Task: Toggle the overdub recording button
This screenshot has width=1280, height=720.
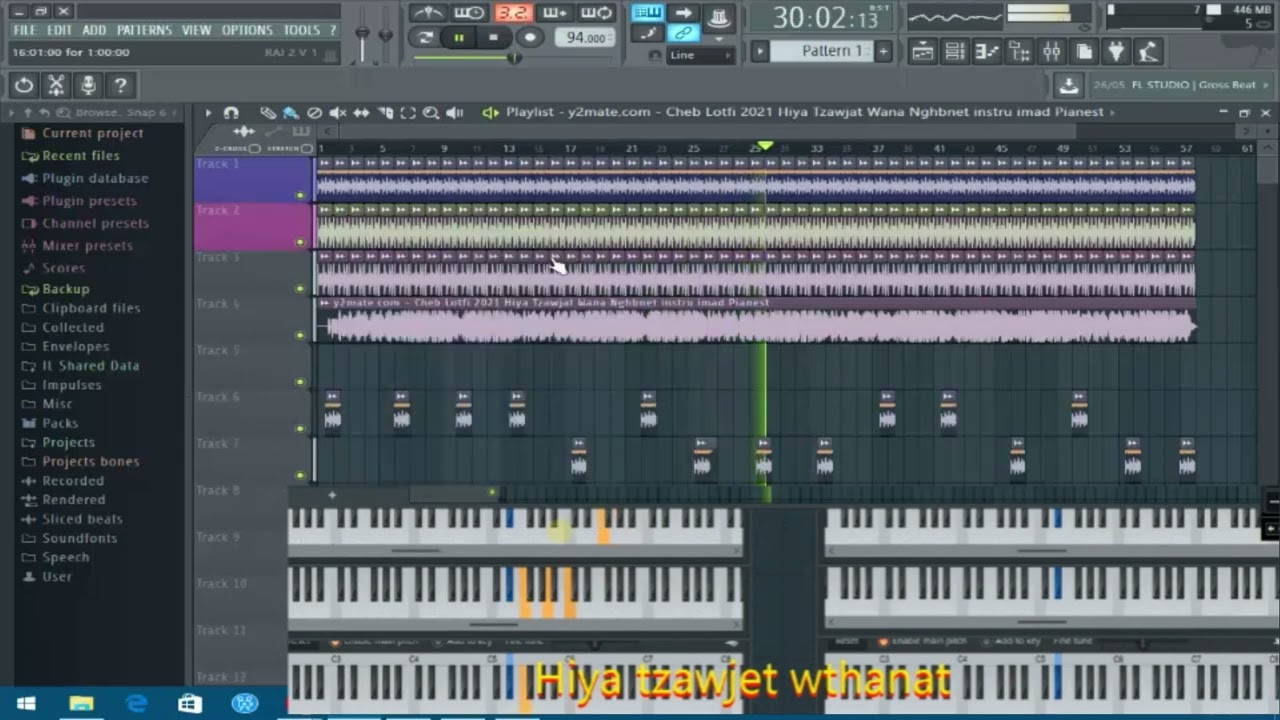Action: click(x=555, y=12)
